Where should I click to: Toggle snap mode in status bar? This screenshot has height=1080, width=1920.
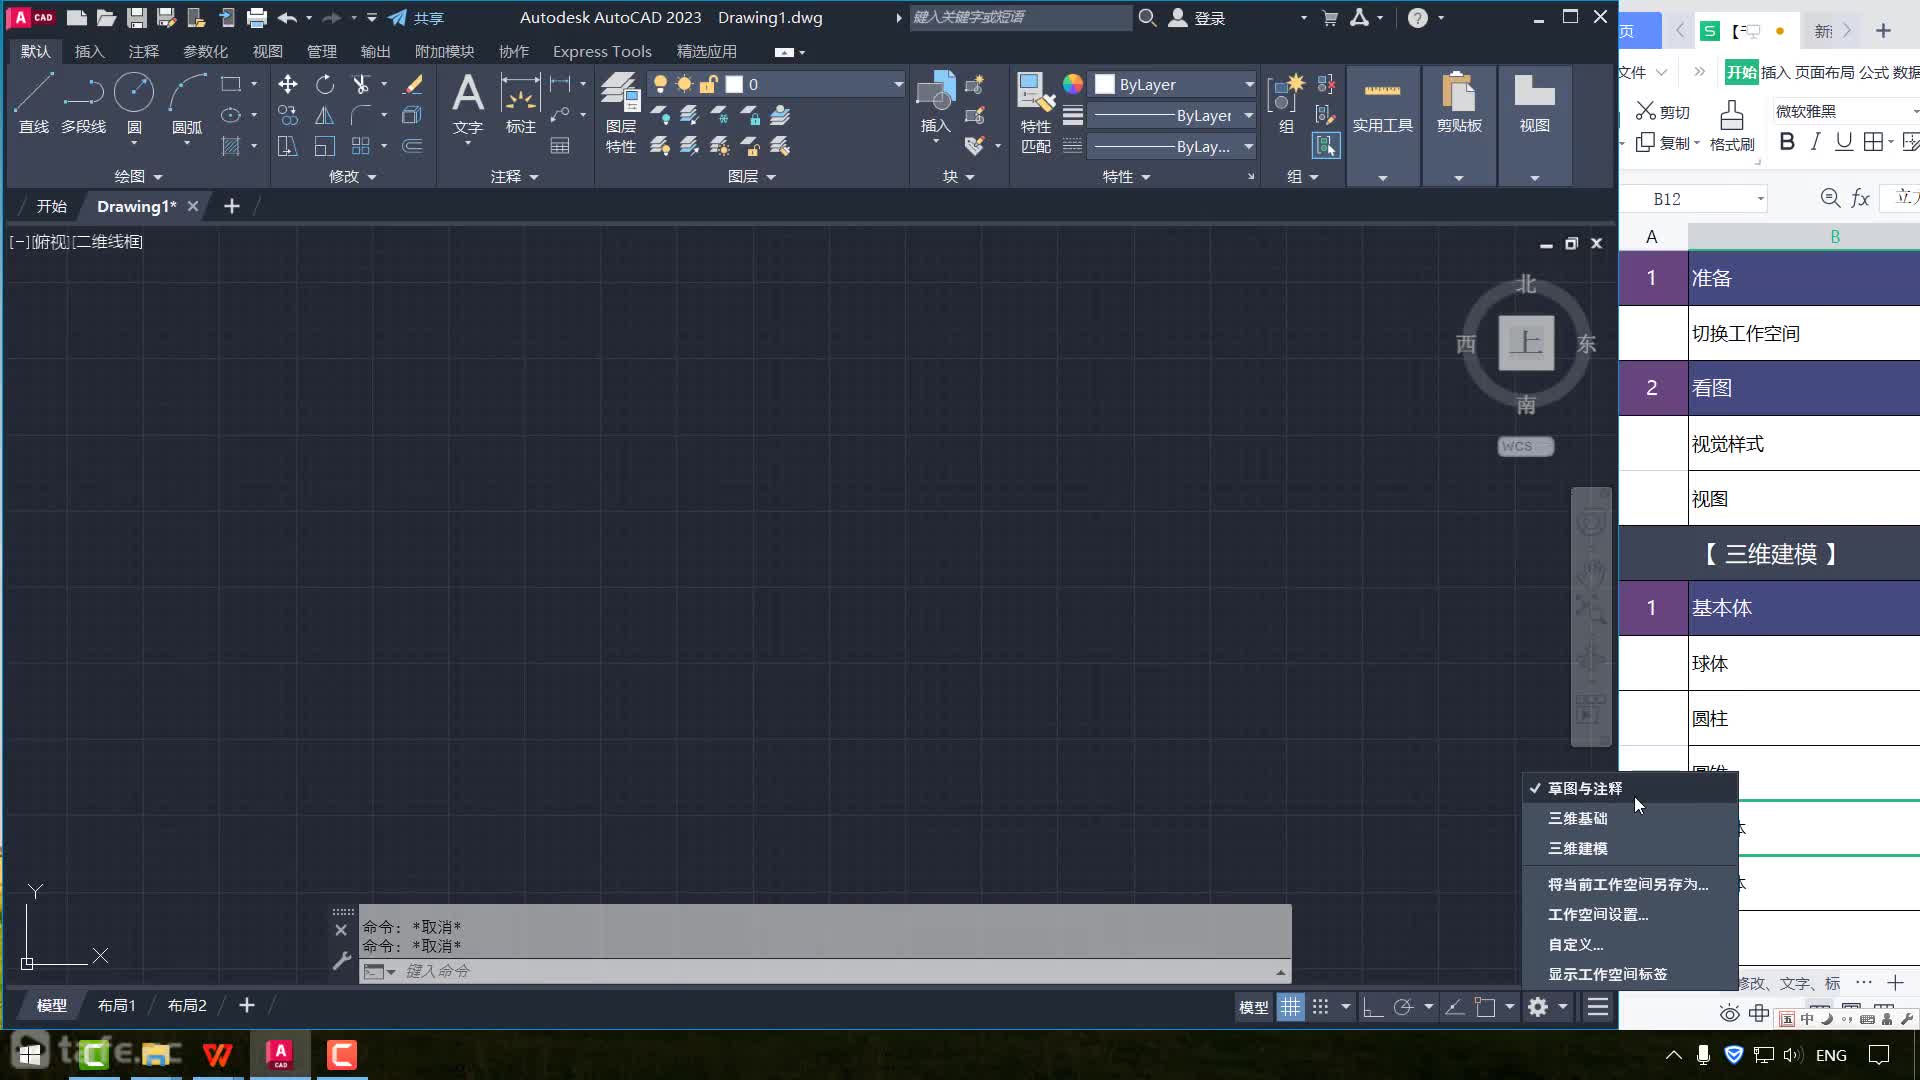[x=1321, y=1007]
